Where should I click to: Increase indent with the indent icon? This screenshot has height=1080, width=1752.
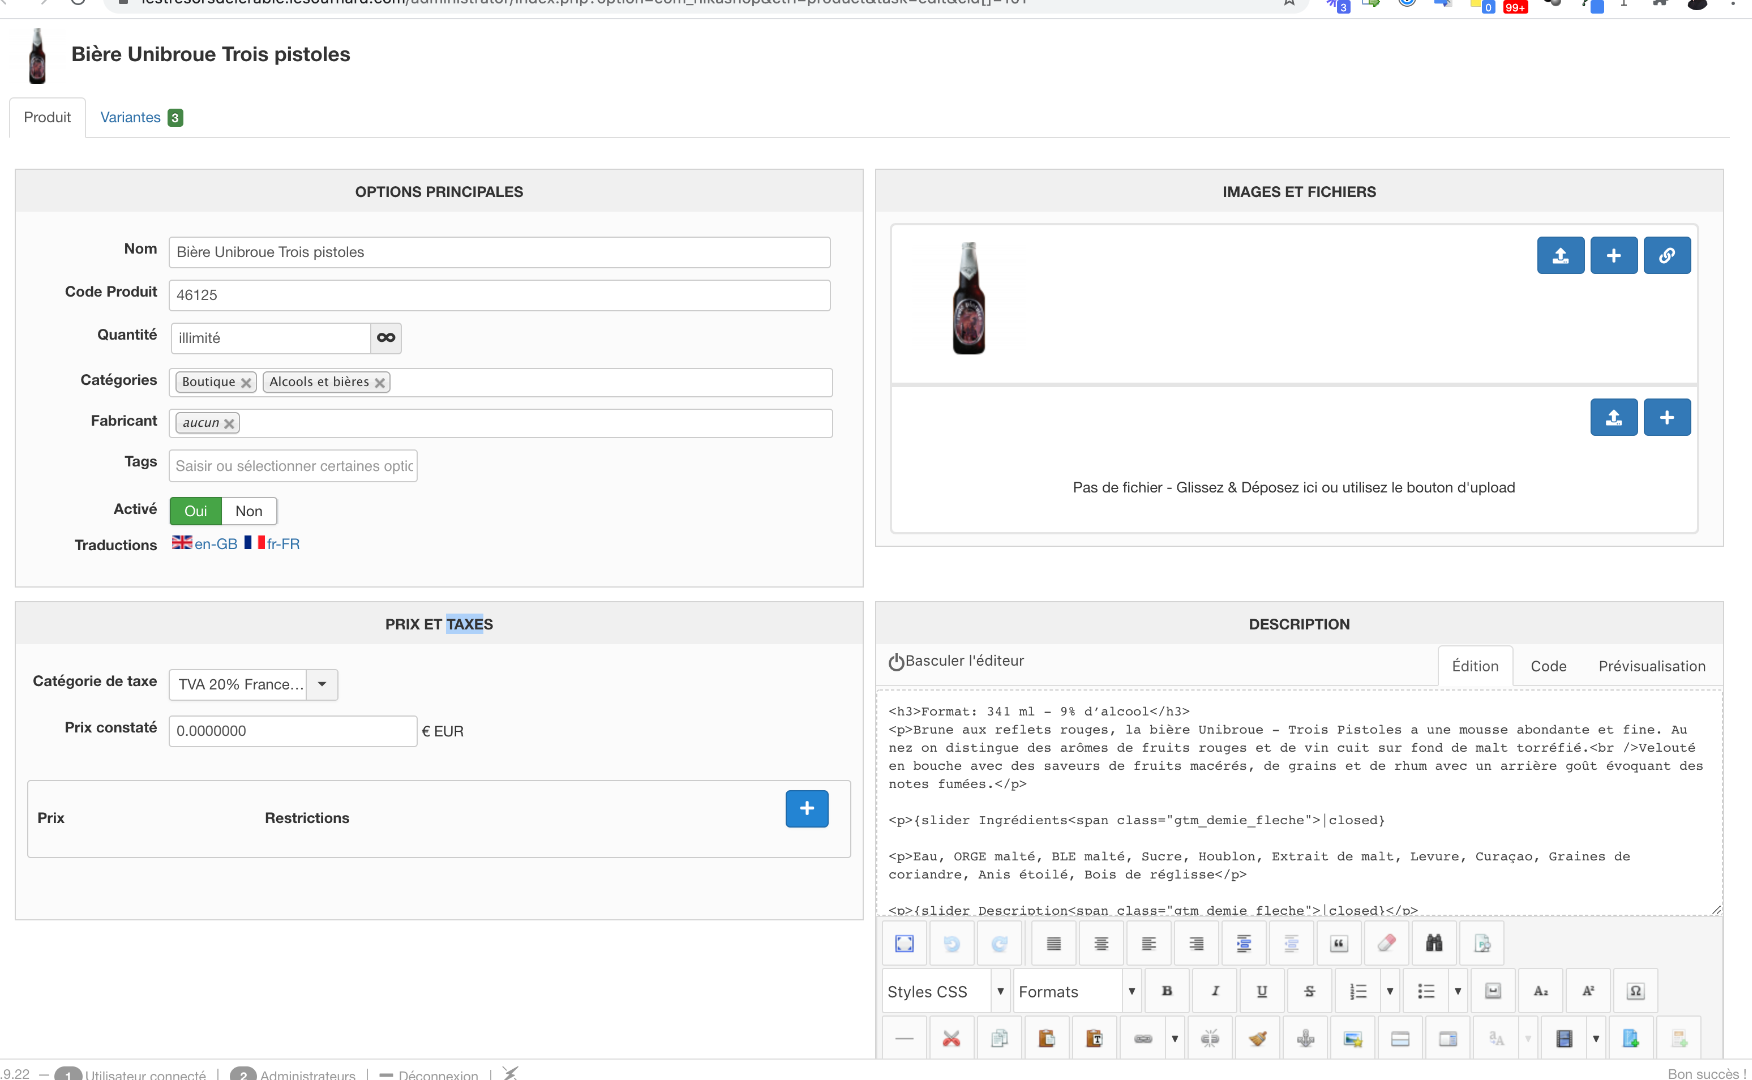(x=1244, y=943)
